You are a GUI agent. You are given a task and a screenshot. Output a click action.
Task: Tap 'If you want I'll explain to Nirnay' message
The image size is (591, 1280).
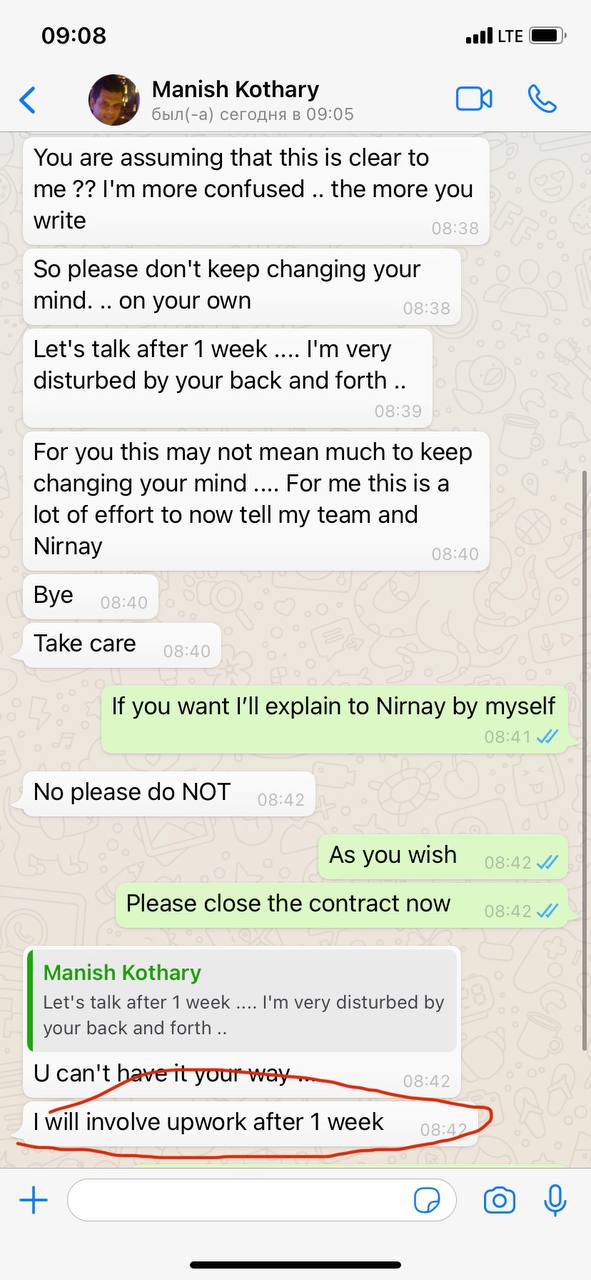pyautogui.click(x=334, y=720)
